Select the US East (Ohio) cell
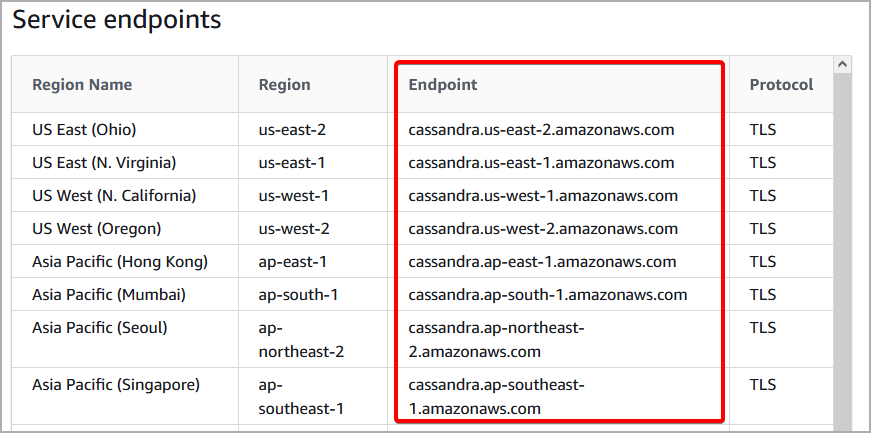871x433 pixels. (84, 129)
